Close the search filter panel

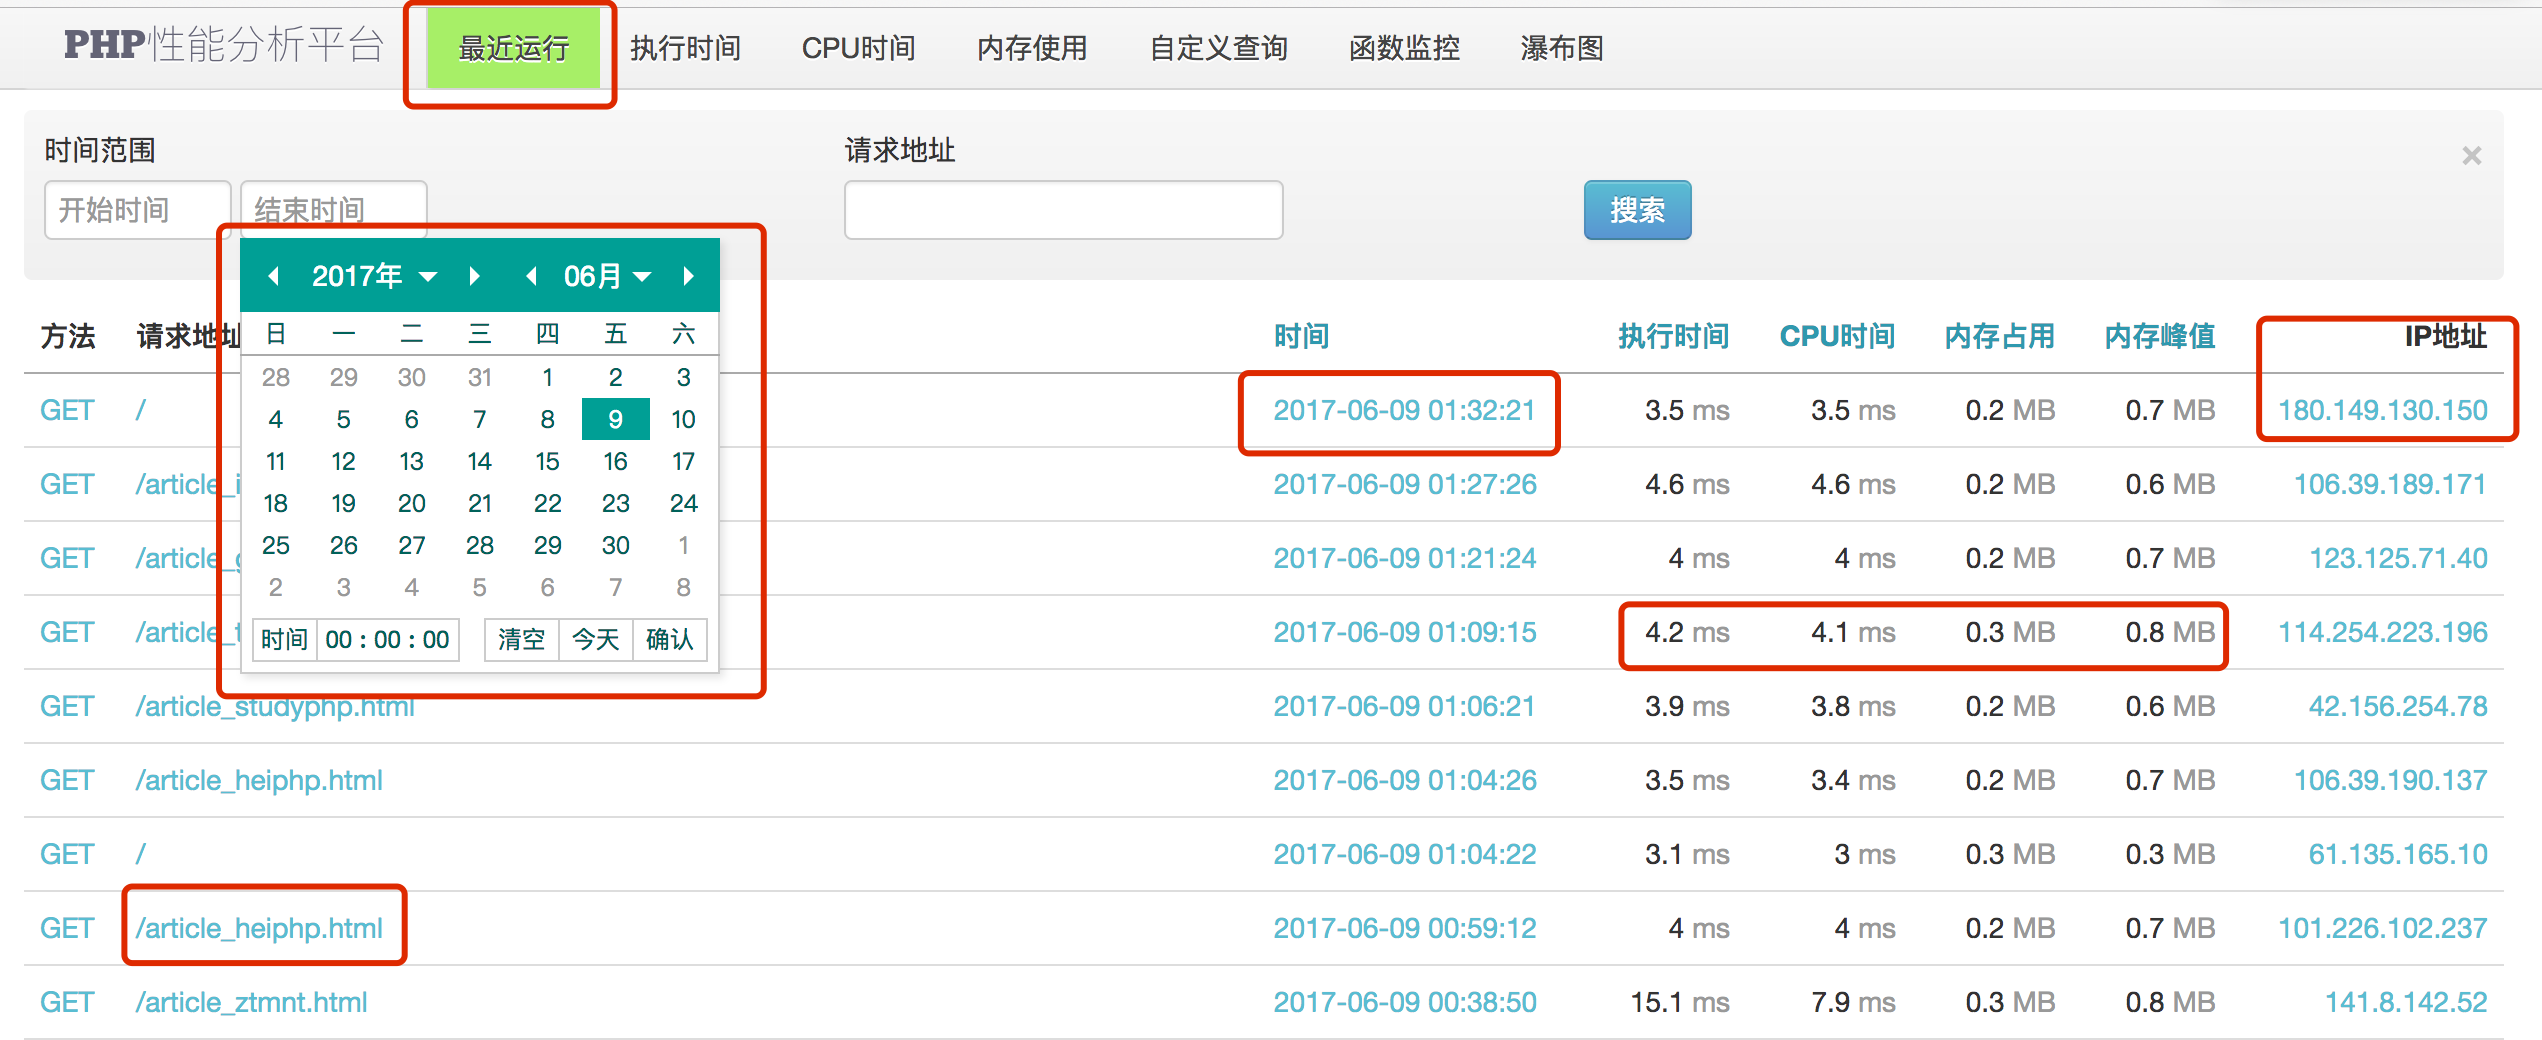point(2471,156)
